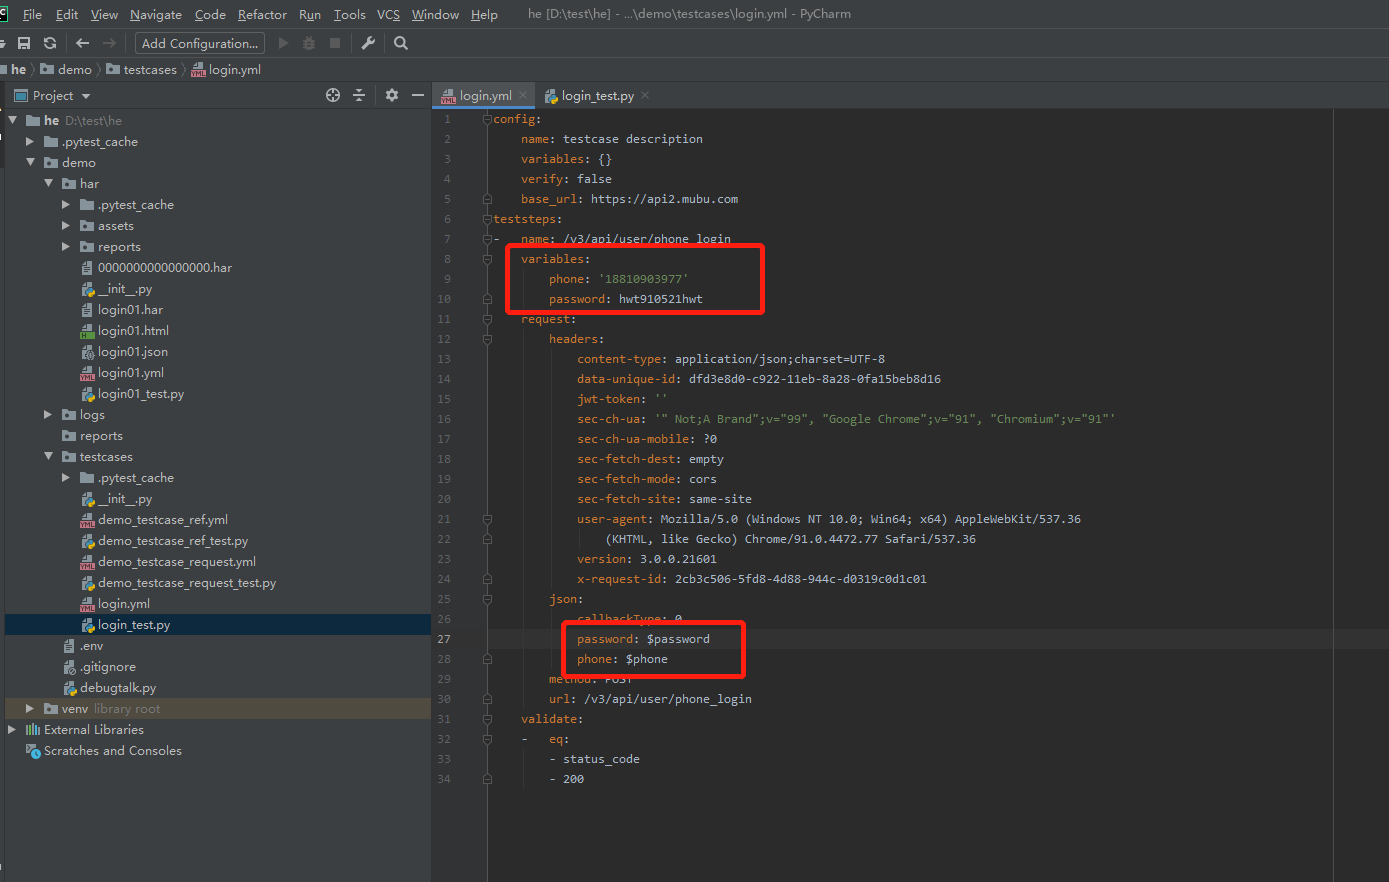
Task: Select login_test.py in the project tree
Action: (x=134, y=625)
